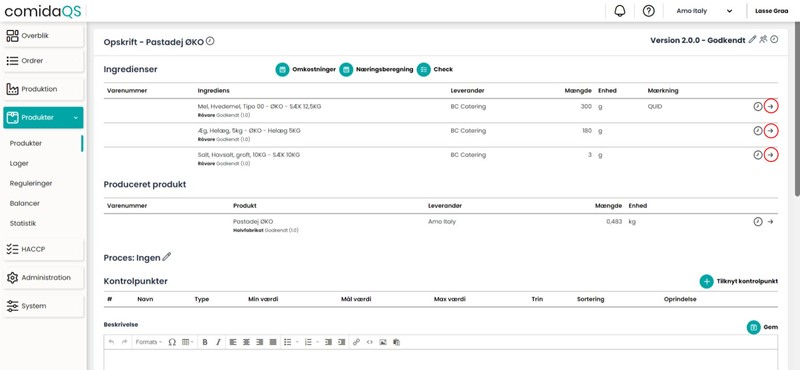Align text left in editor

[x=233, y=342]
